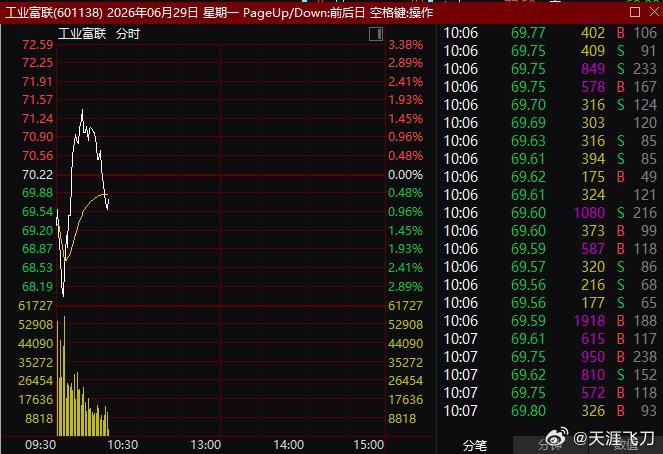Image resolution: width=663 pixels, height=454 pixels.
Task: Select tick price 69.63 in trade list
Action: tap(528, 141)
